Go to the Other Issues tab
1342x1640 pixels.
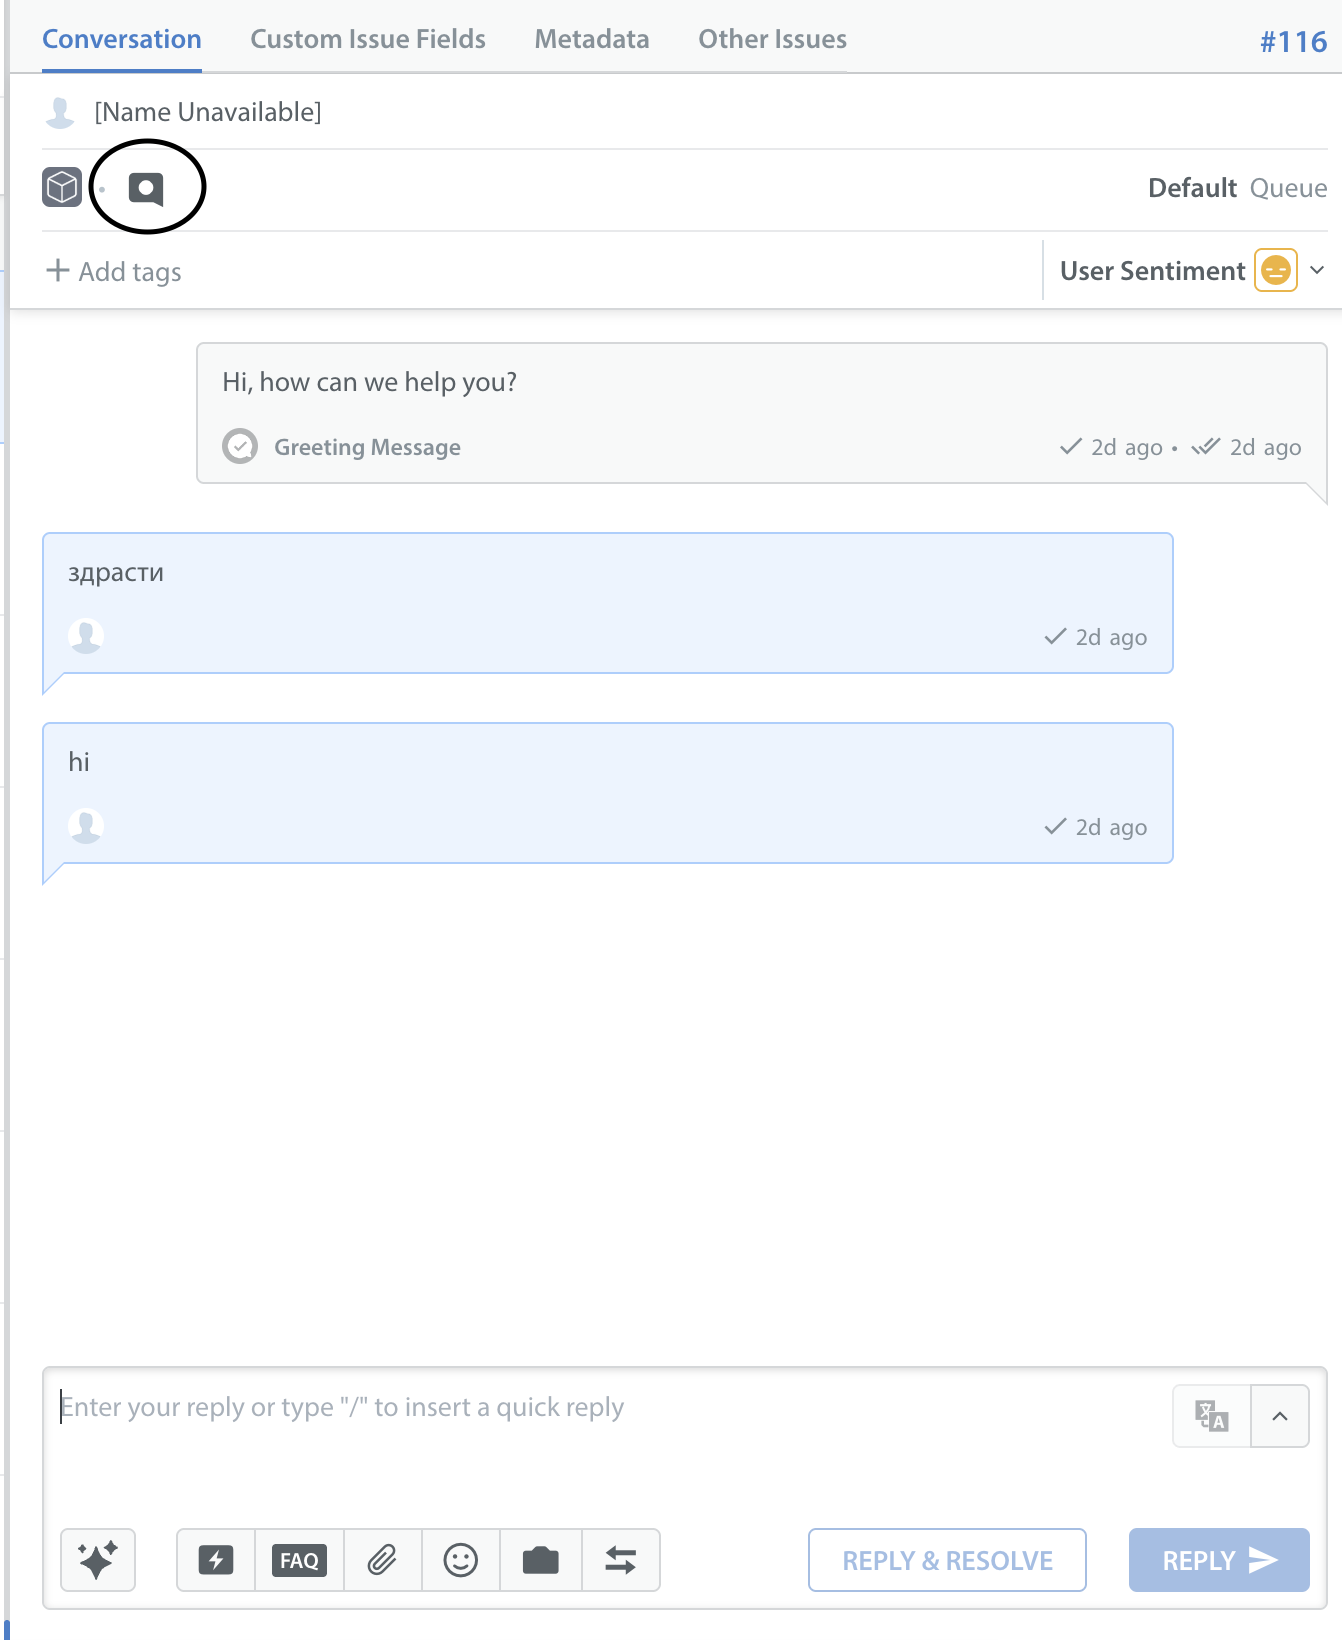tap(772, 39)
